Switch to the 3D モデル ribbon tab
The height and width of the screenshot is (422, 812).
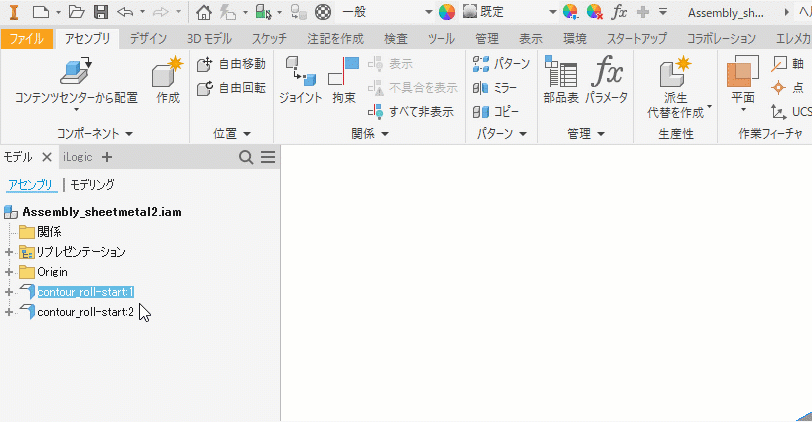[209, 39]
